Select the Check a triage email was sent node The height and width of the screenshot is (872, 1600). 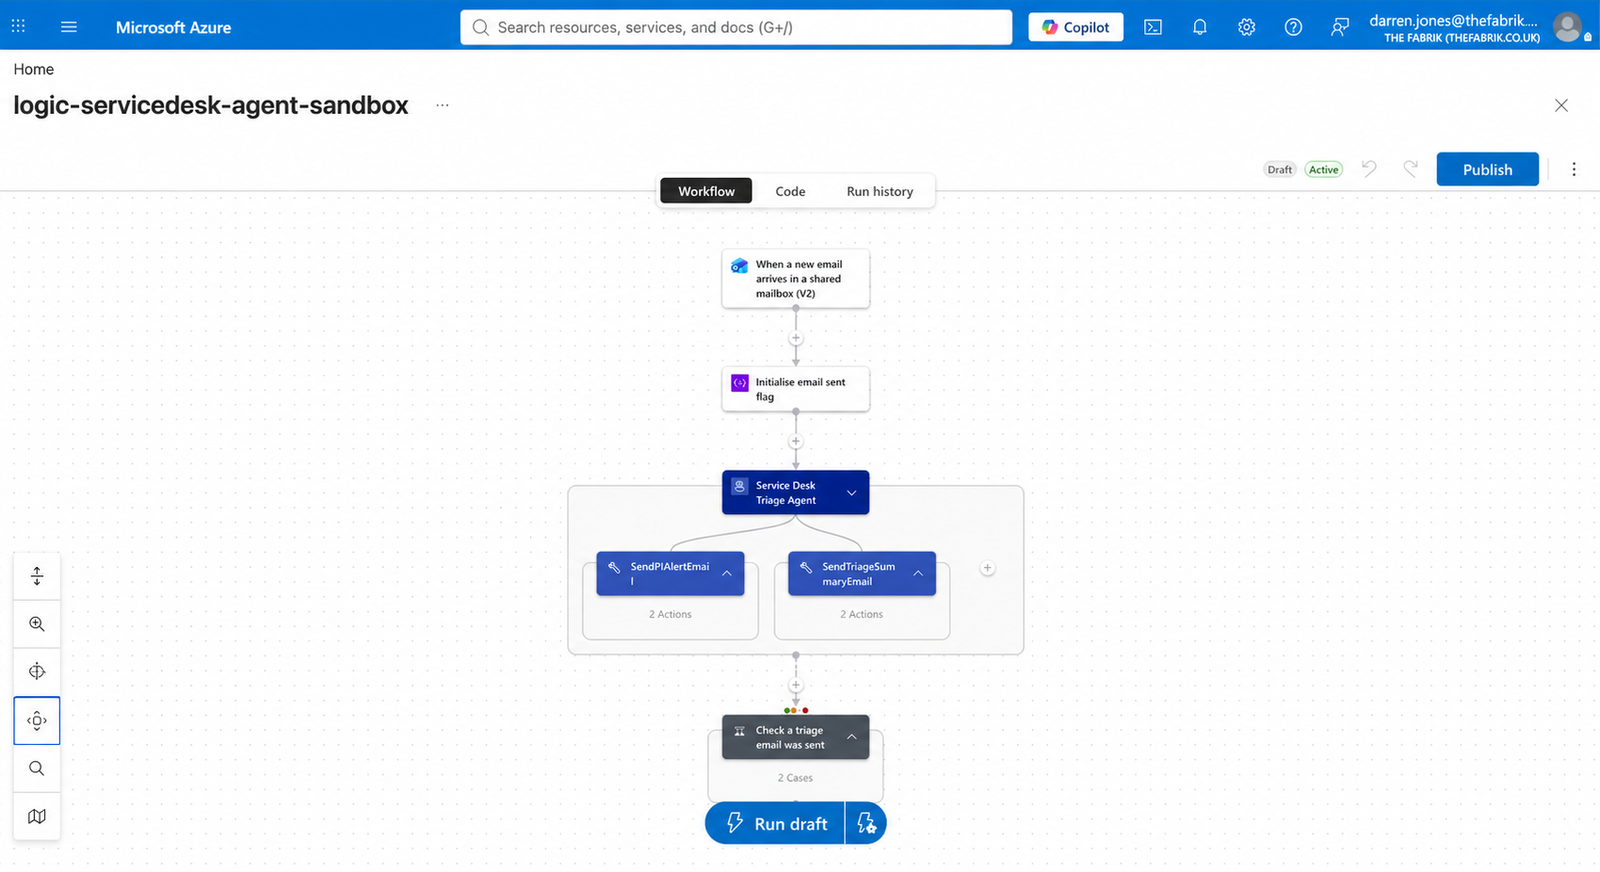pyautogui.click(x=796, y=737)
